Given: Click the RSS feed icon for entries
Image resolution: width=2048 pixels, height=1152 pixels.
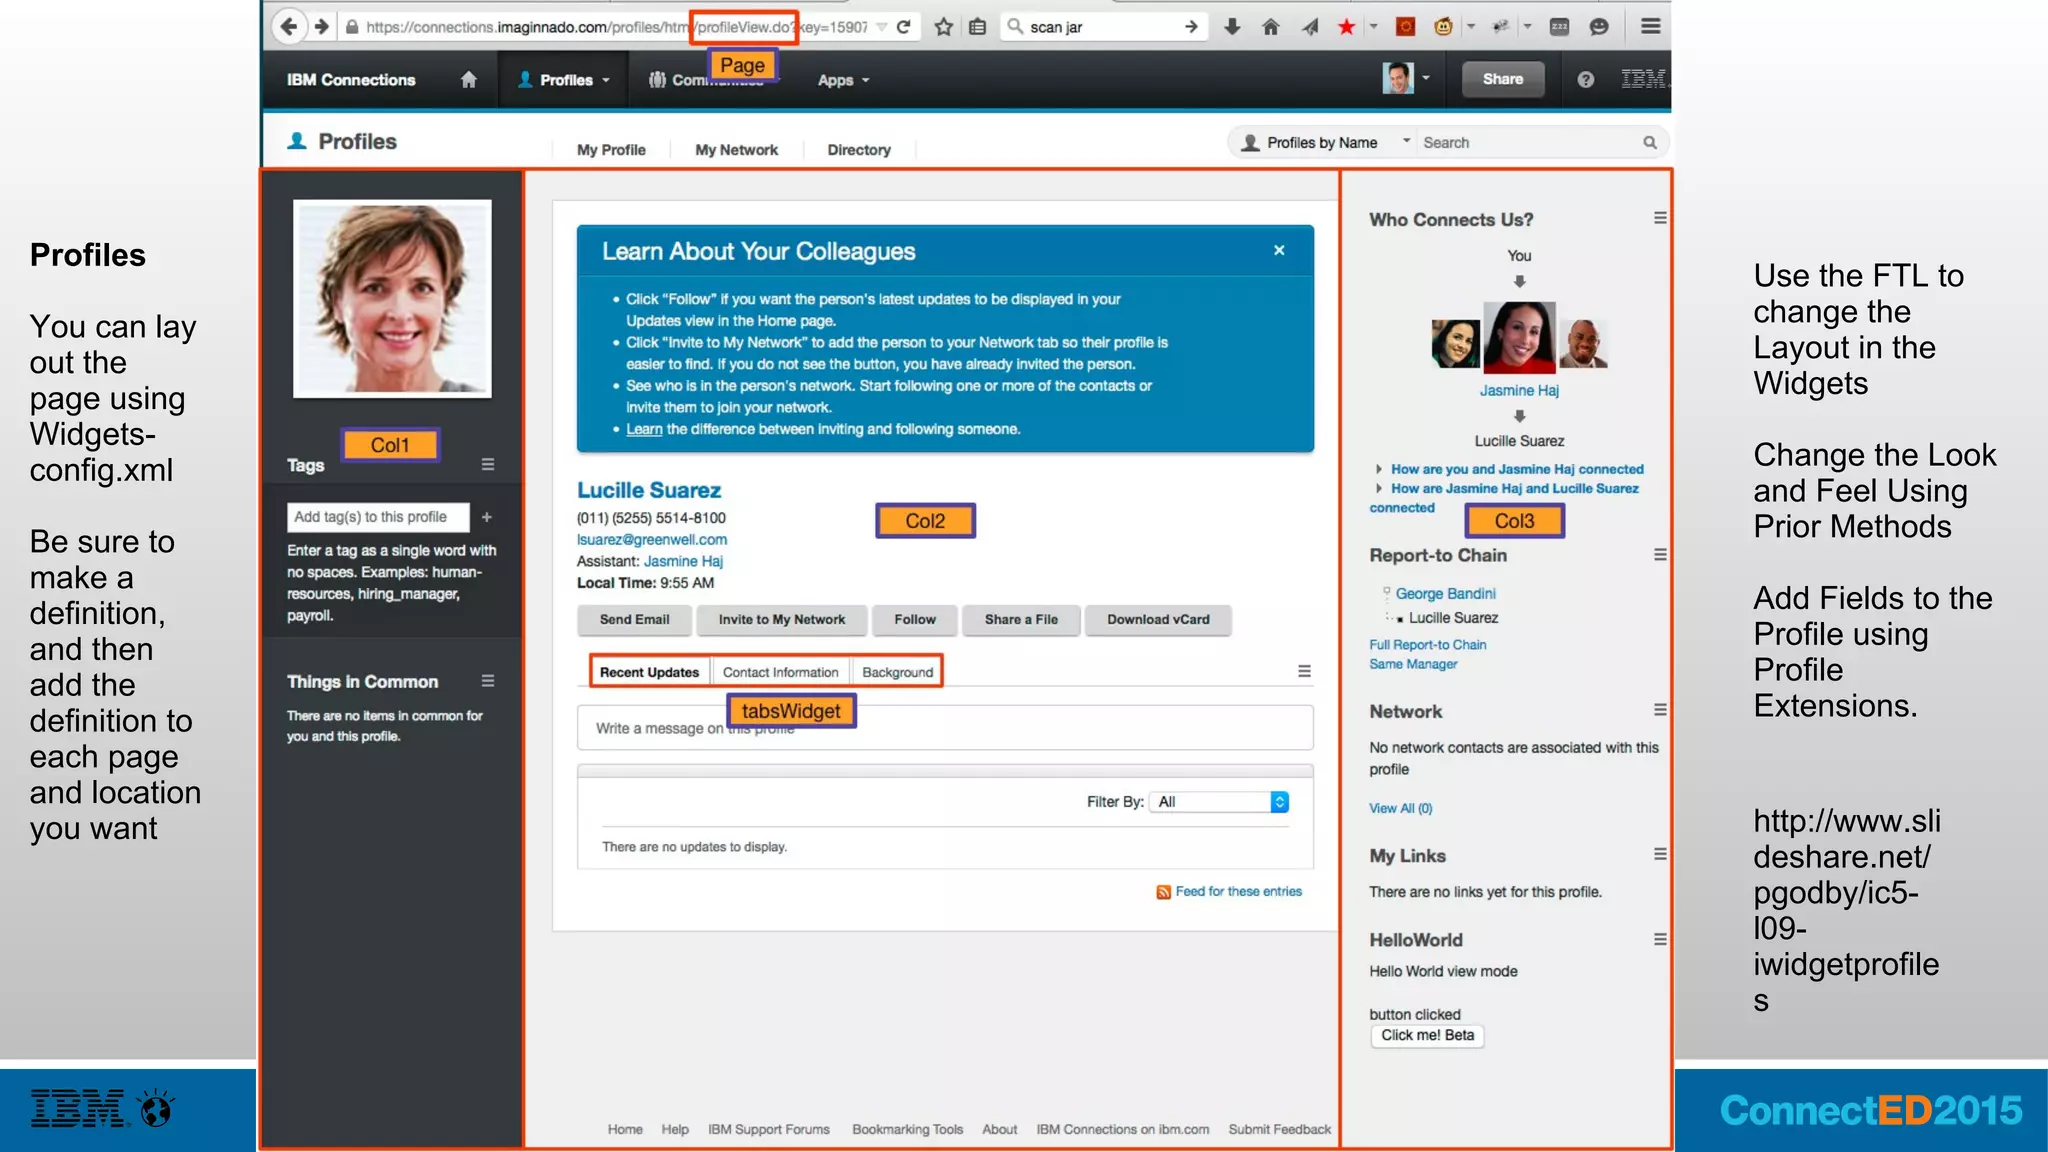Looking at the screenshot, I should pyautogui.click(x=1163, y=892).
